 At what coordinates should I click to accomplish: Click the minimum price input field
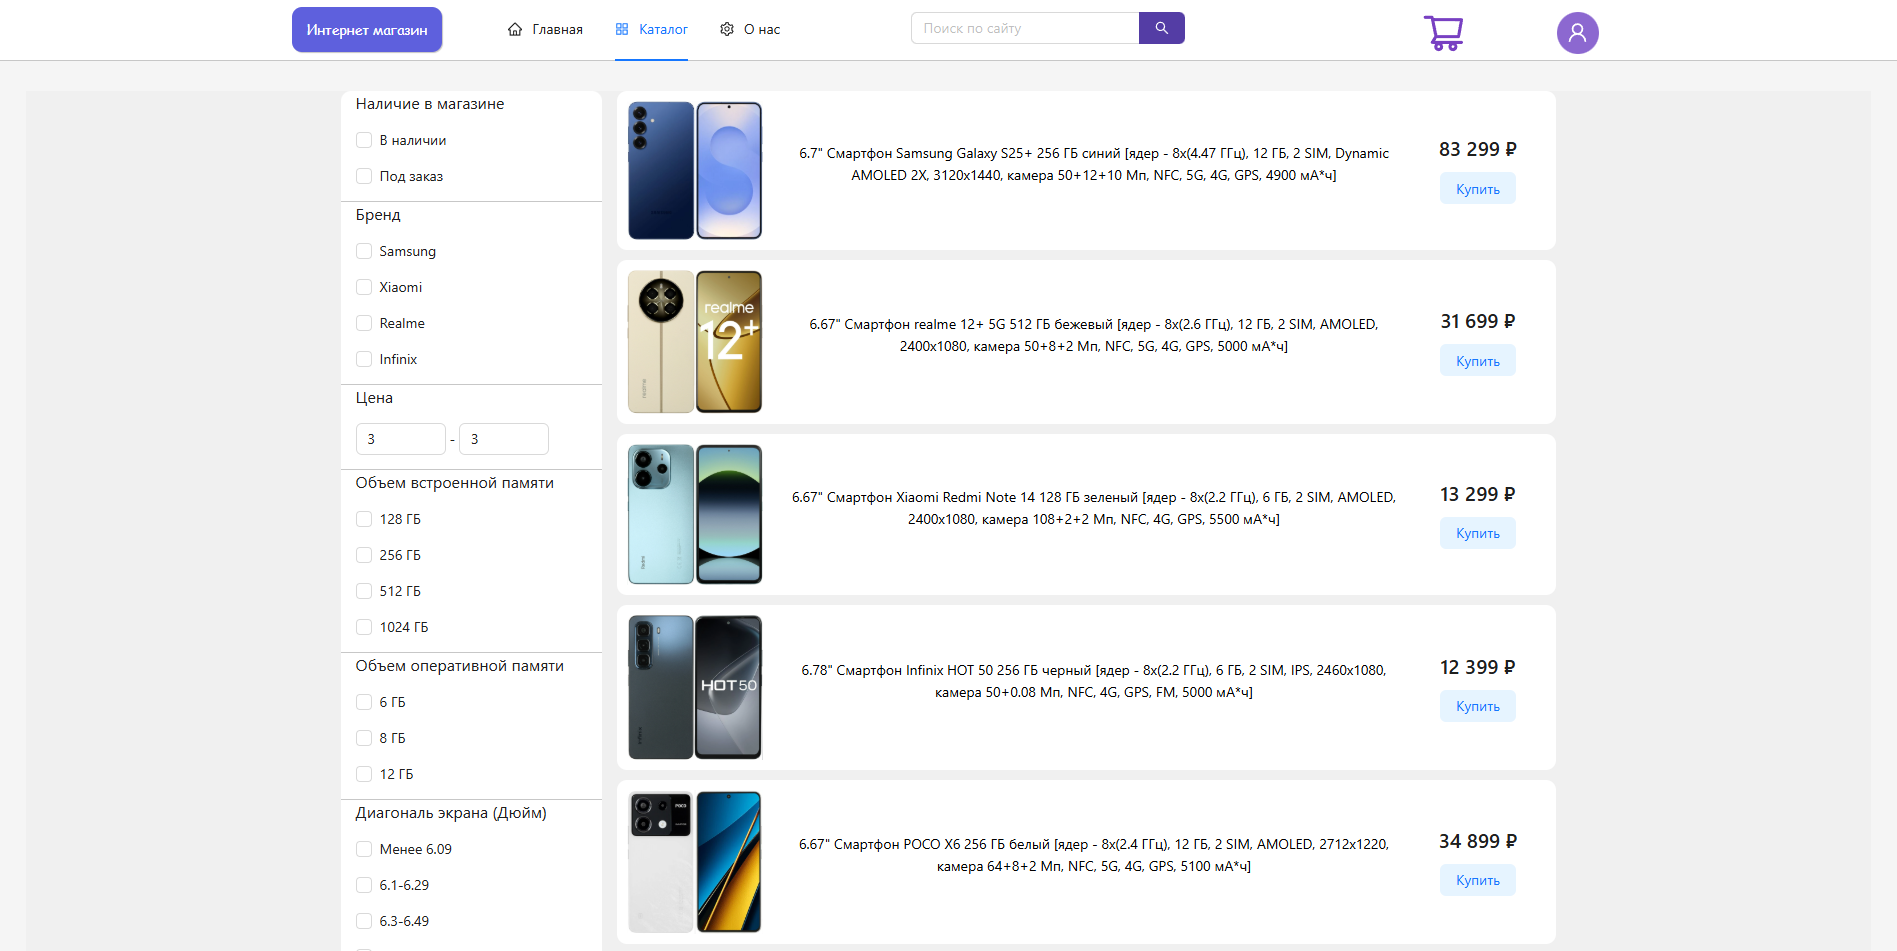click(401, 439)
